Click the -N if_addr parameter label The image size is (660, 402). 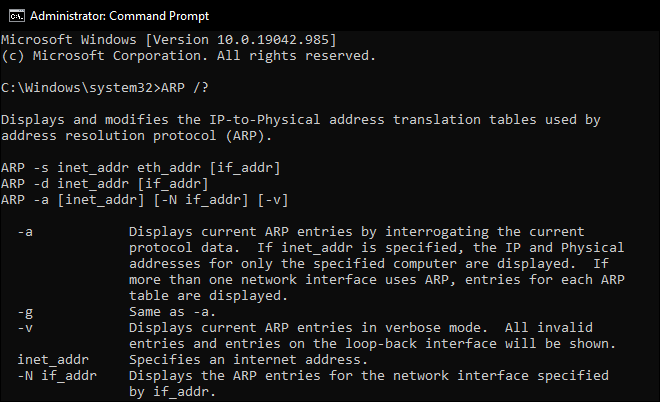[57, 375]
